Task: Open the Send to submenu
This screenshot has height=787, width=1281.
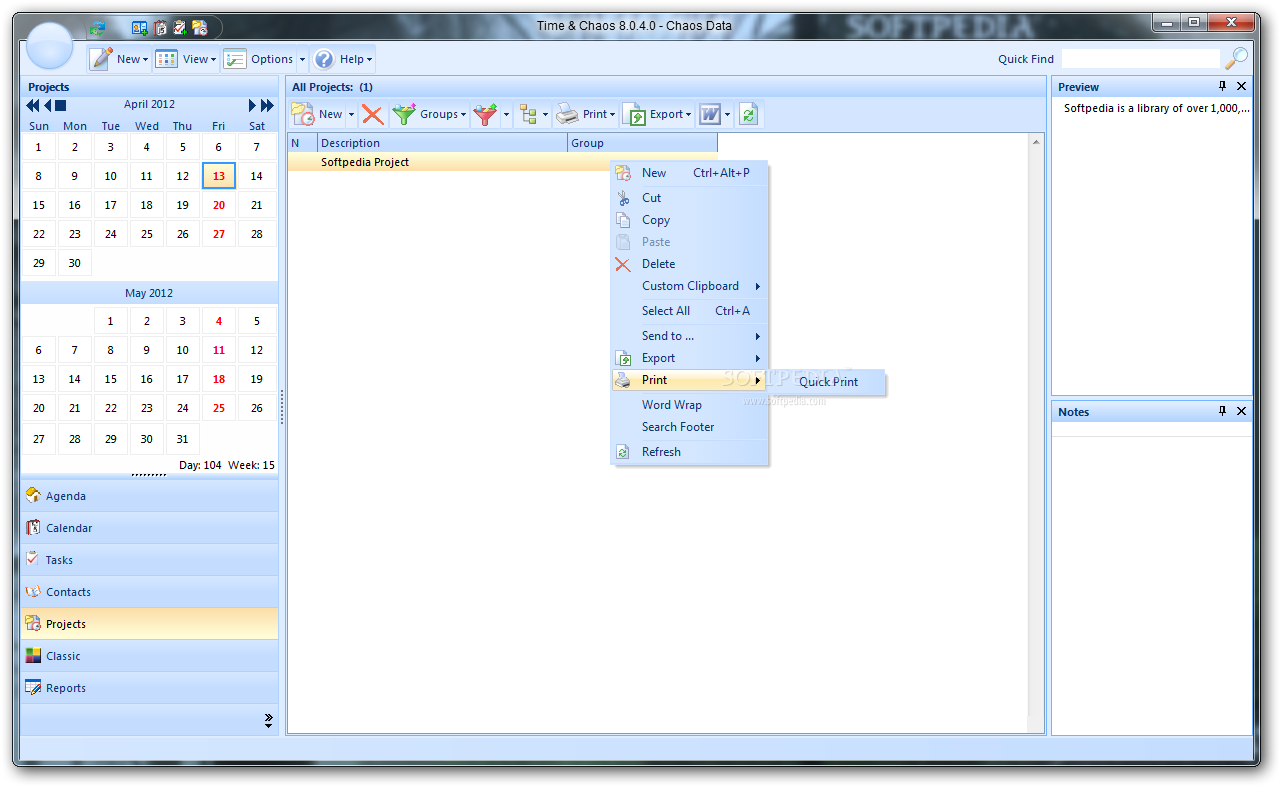Action: (689, 336)
